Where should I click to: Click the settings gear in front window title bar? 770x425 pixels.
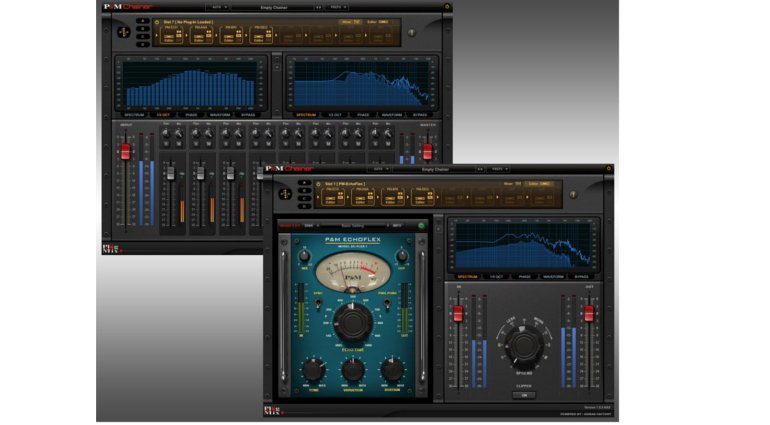pos(608,169)
